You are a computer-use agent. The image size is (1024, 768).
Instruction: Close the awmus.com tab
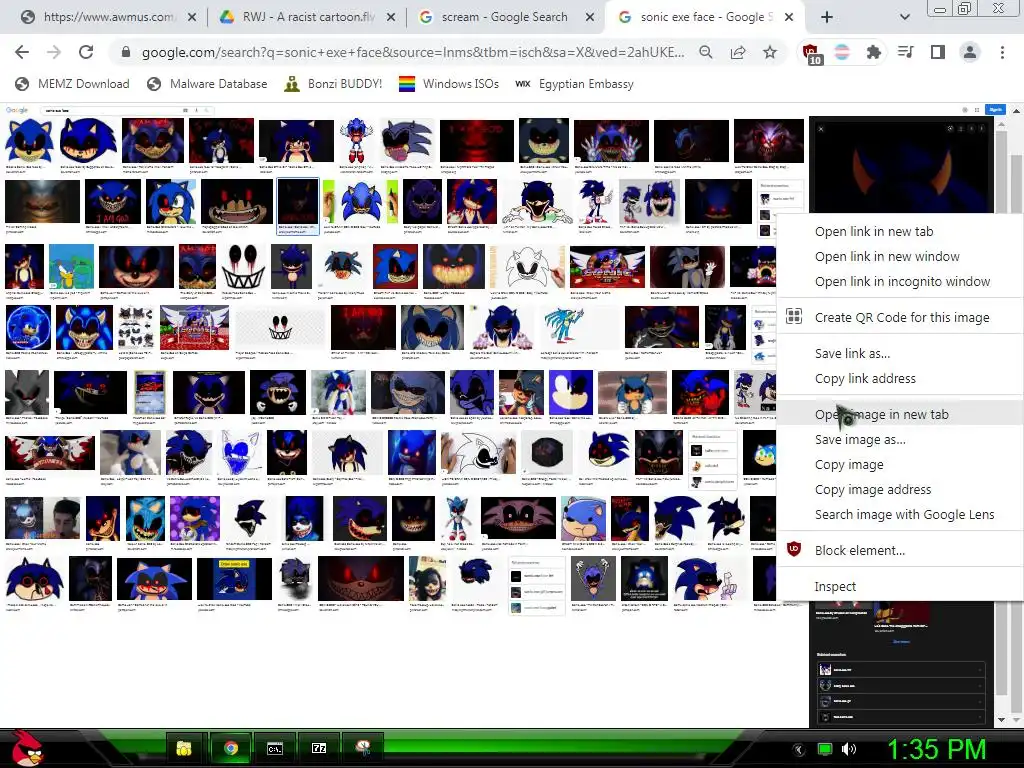coord(192,18)
